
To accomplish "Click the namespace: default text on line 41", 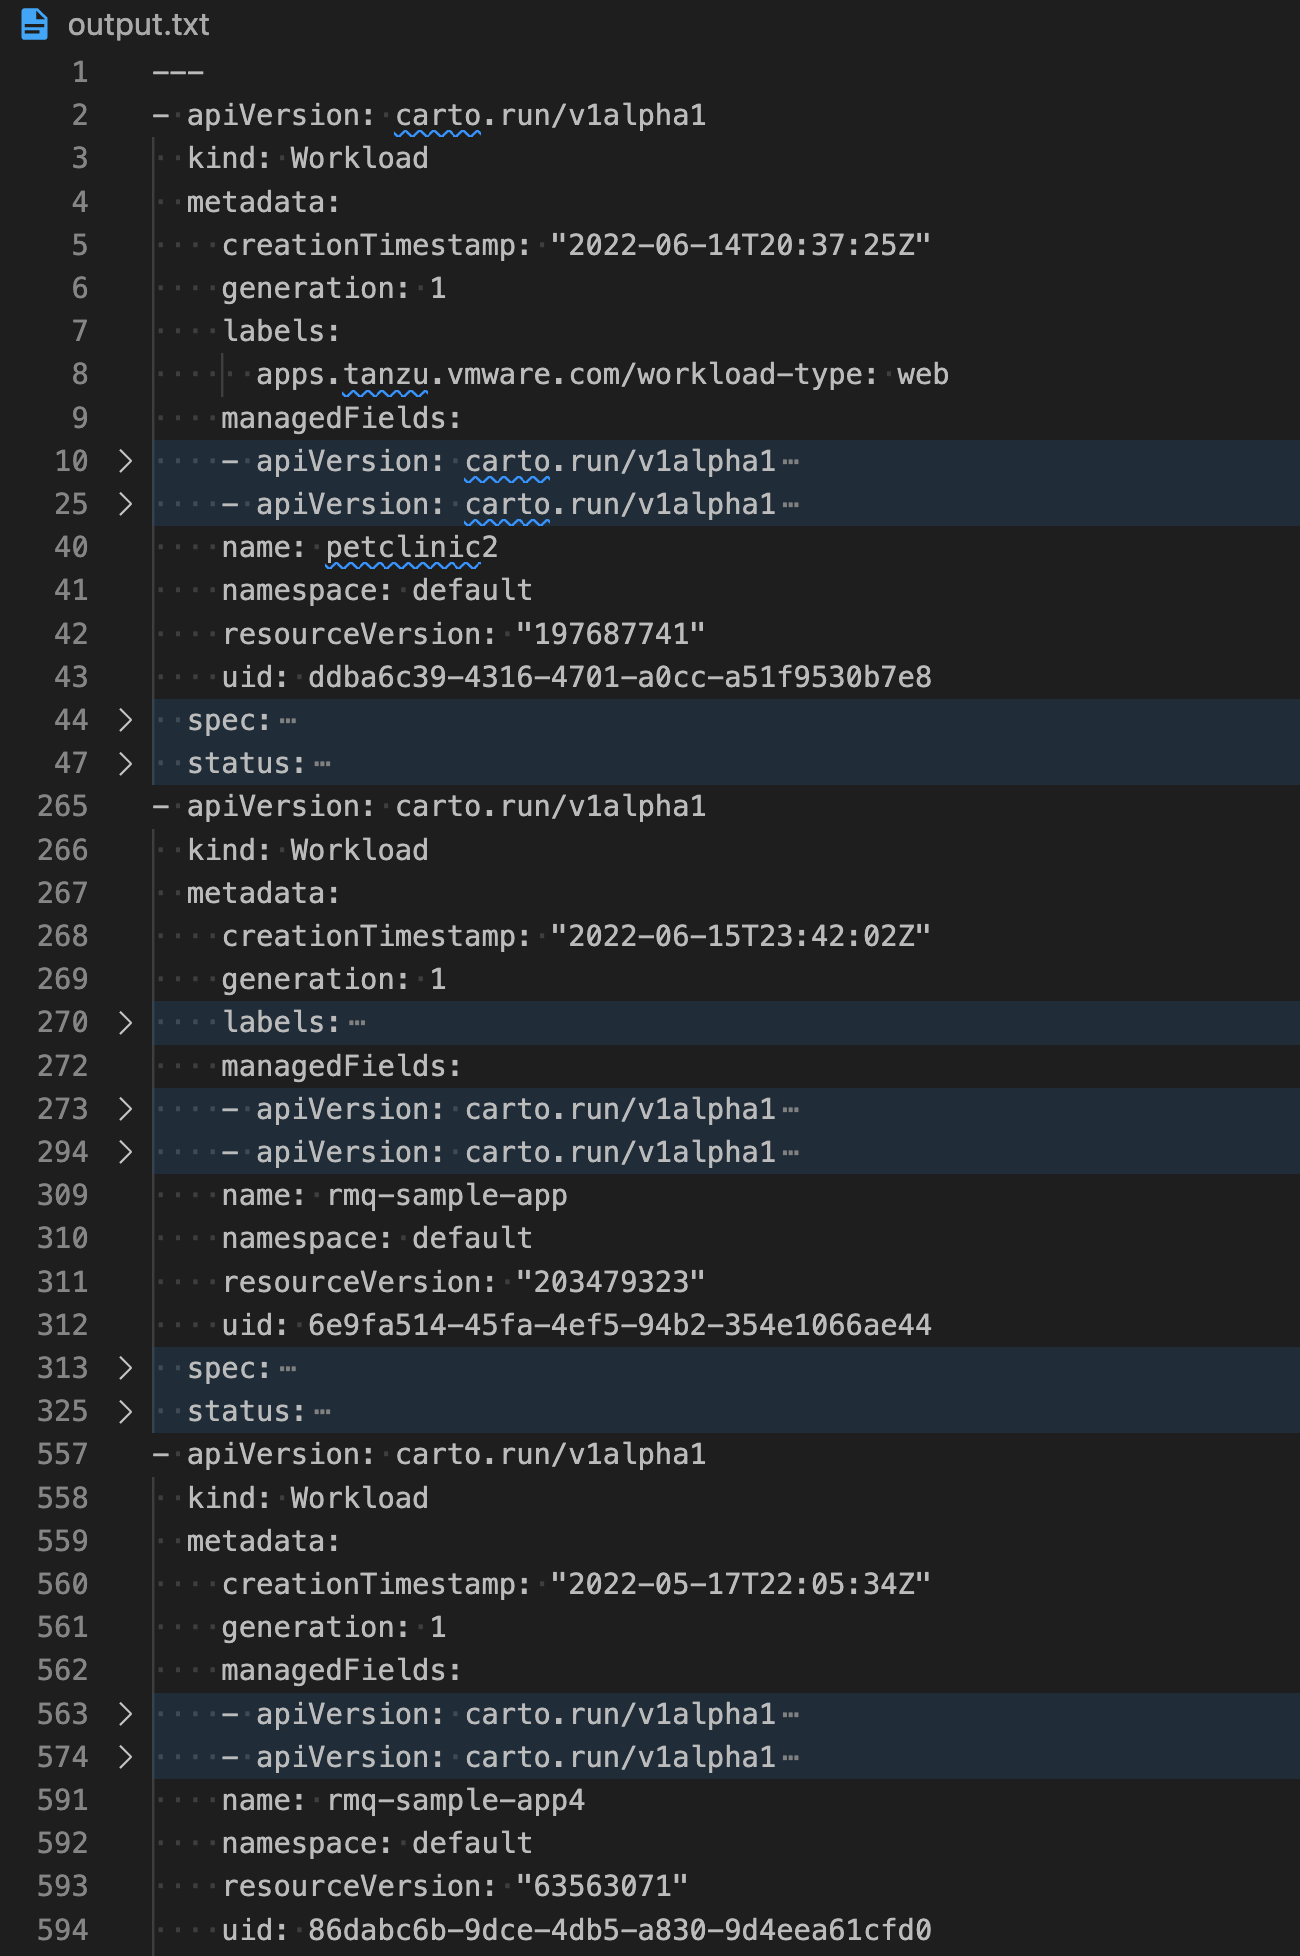I will (x=377, y=591).
